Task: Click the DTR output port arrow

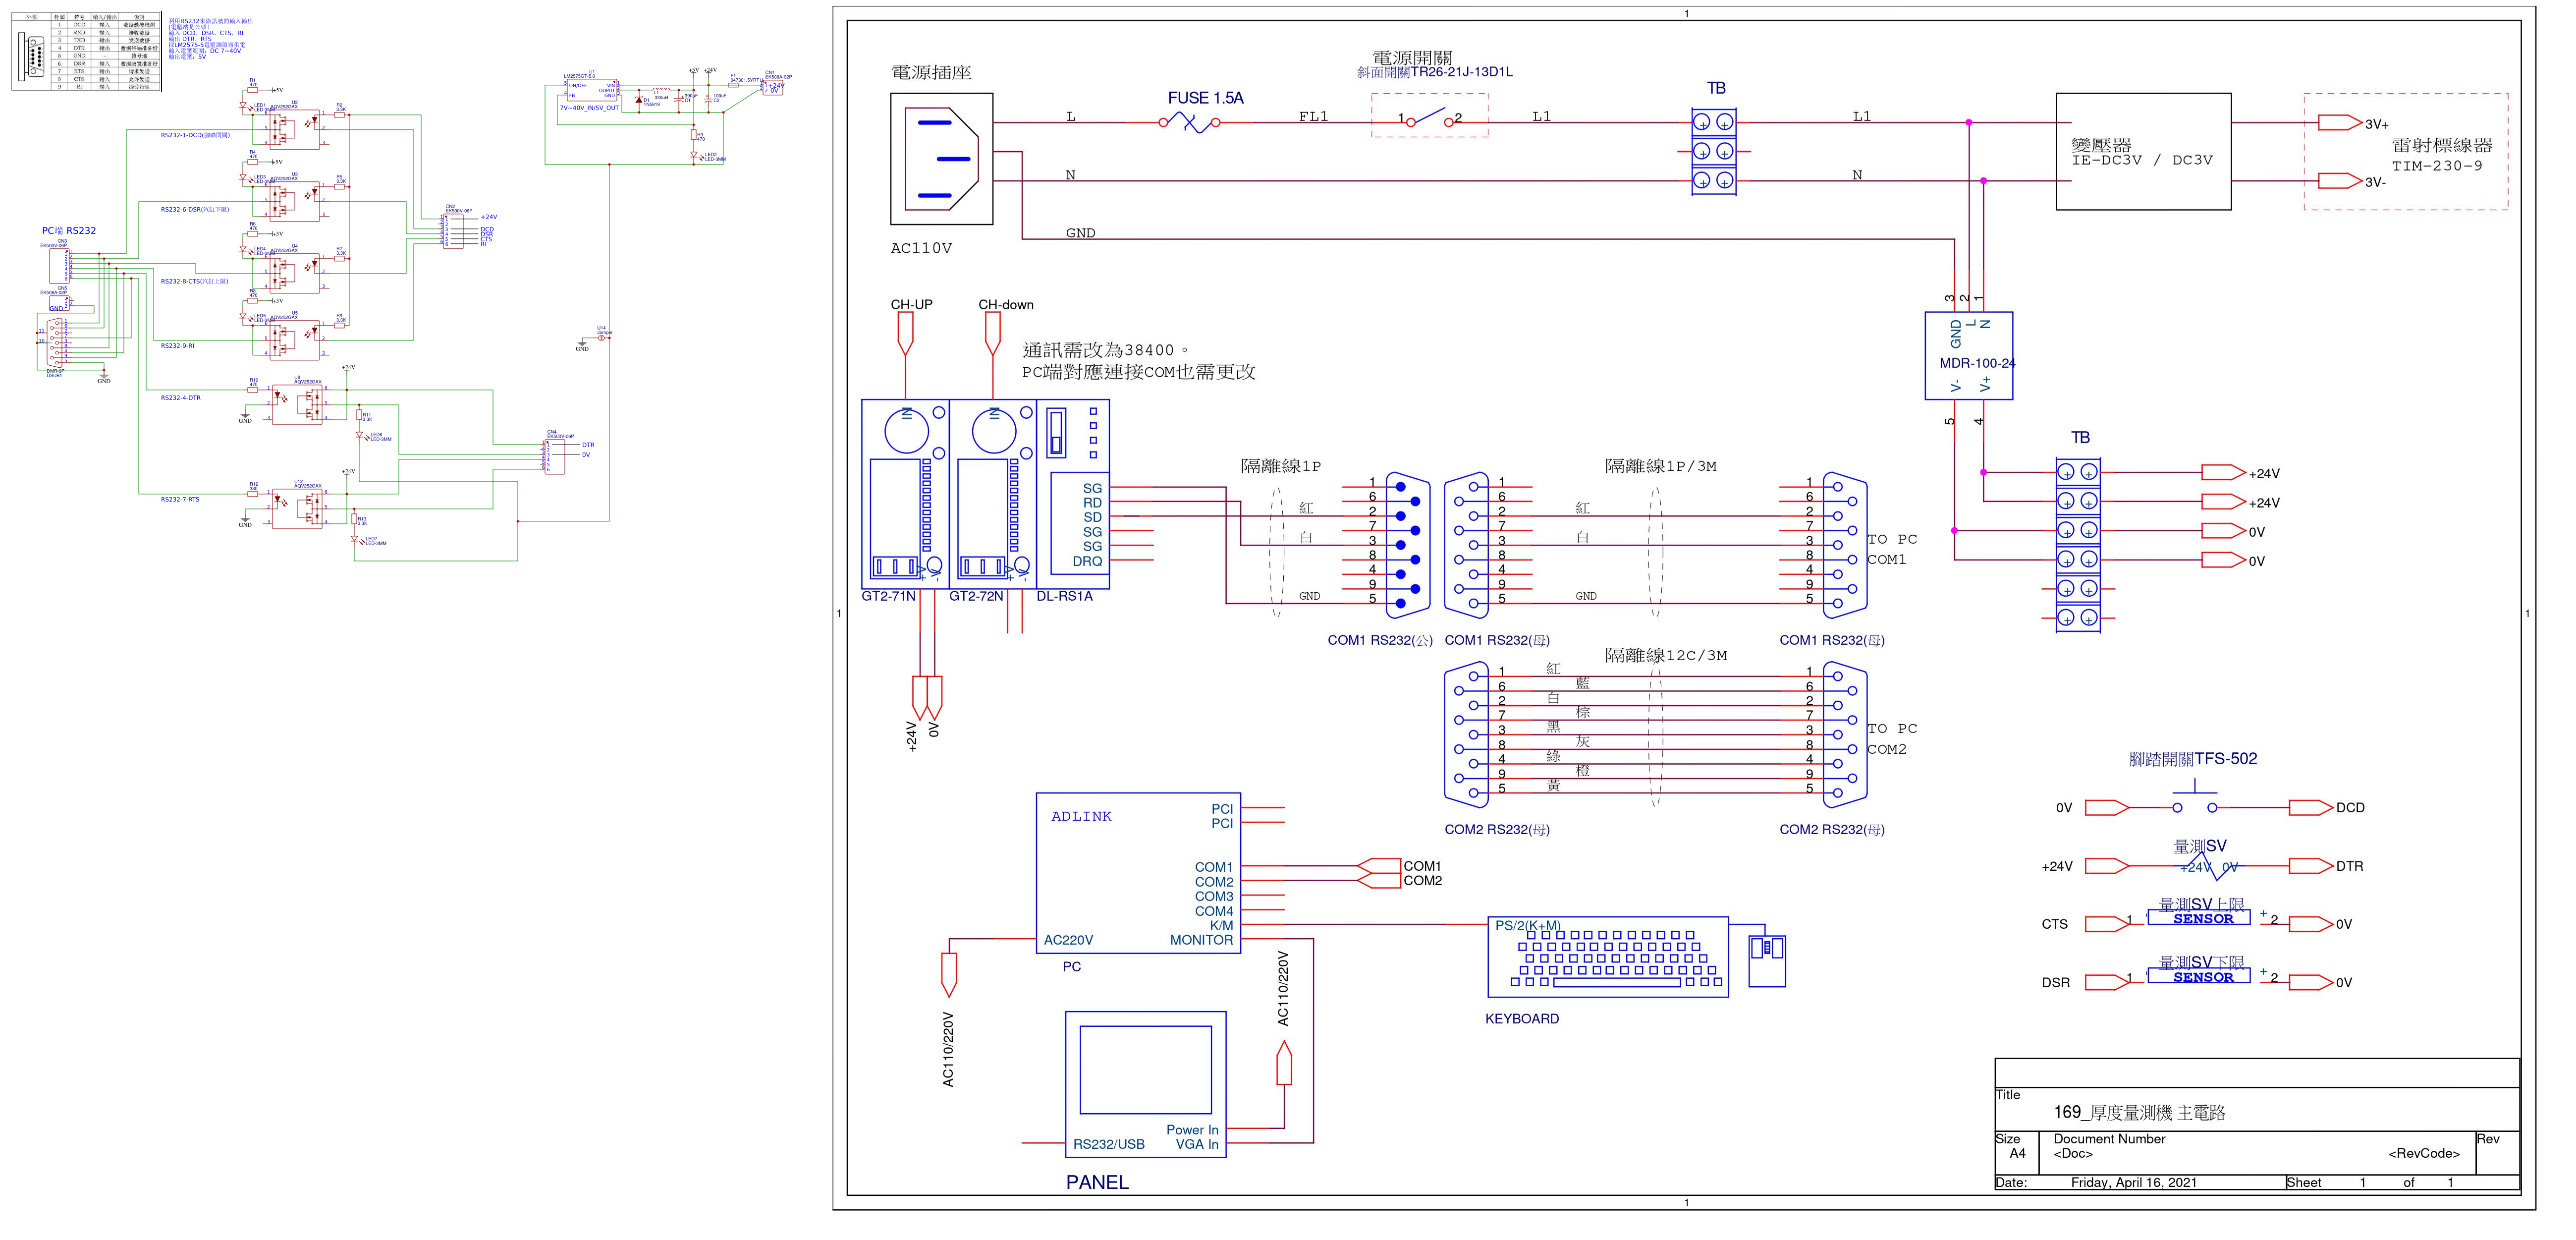Action: (2311, 866)
